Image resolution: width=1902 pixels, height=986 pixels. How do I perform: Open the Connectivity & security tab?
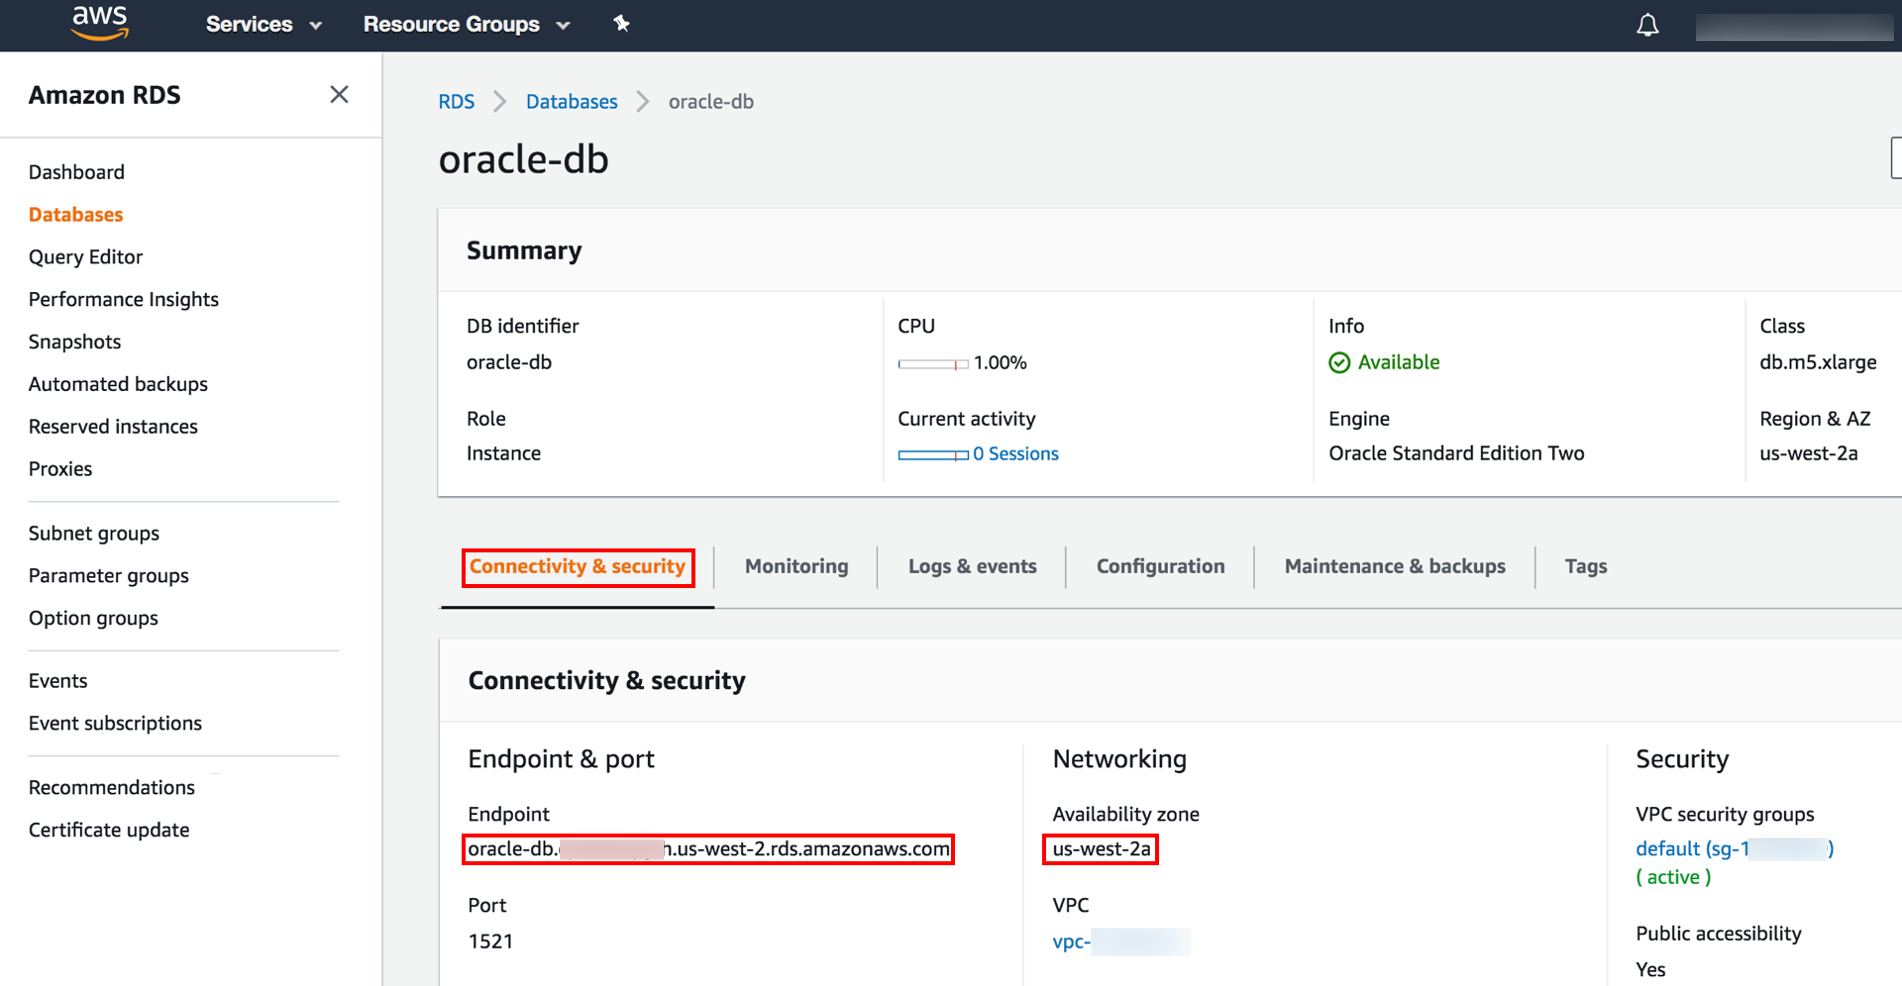578,567
